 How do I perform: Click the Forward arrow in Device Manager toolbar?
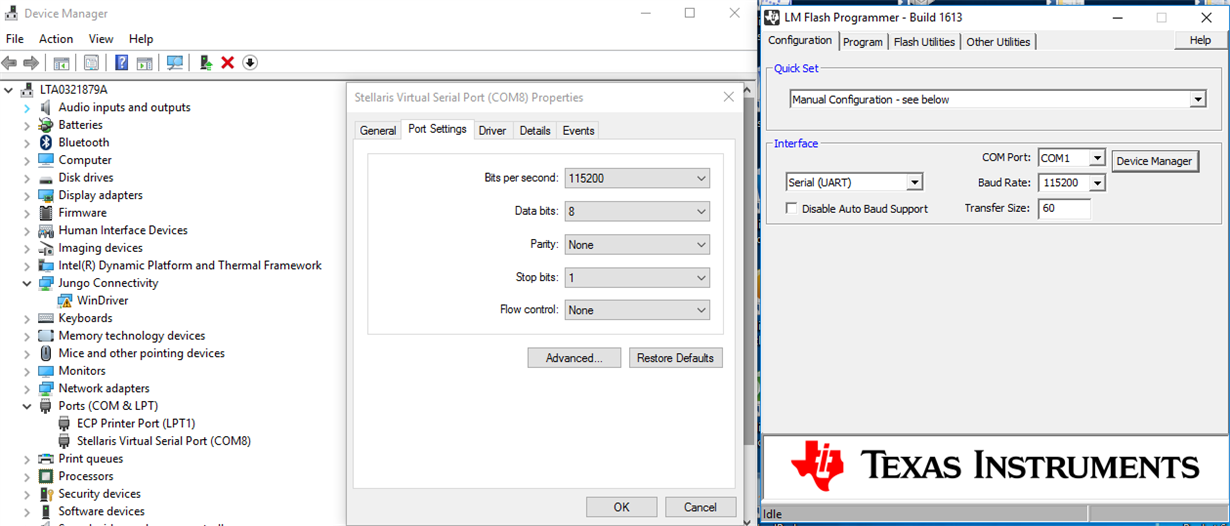(x=31, y=62)
